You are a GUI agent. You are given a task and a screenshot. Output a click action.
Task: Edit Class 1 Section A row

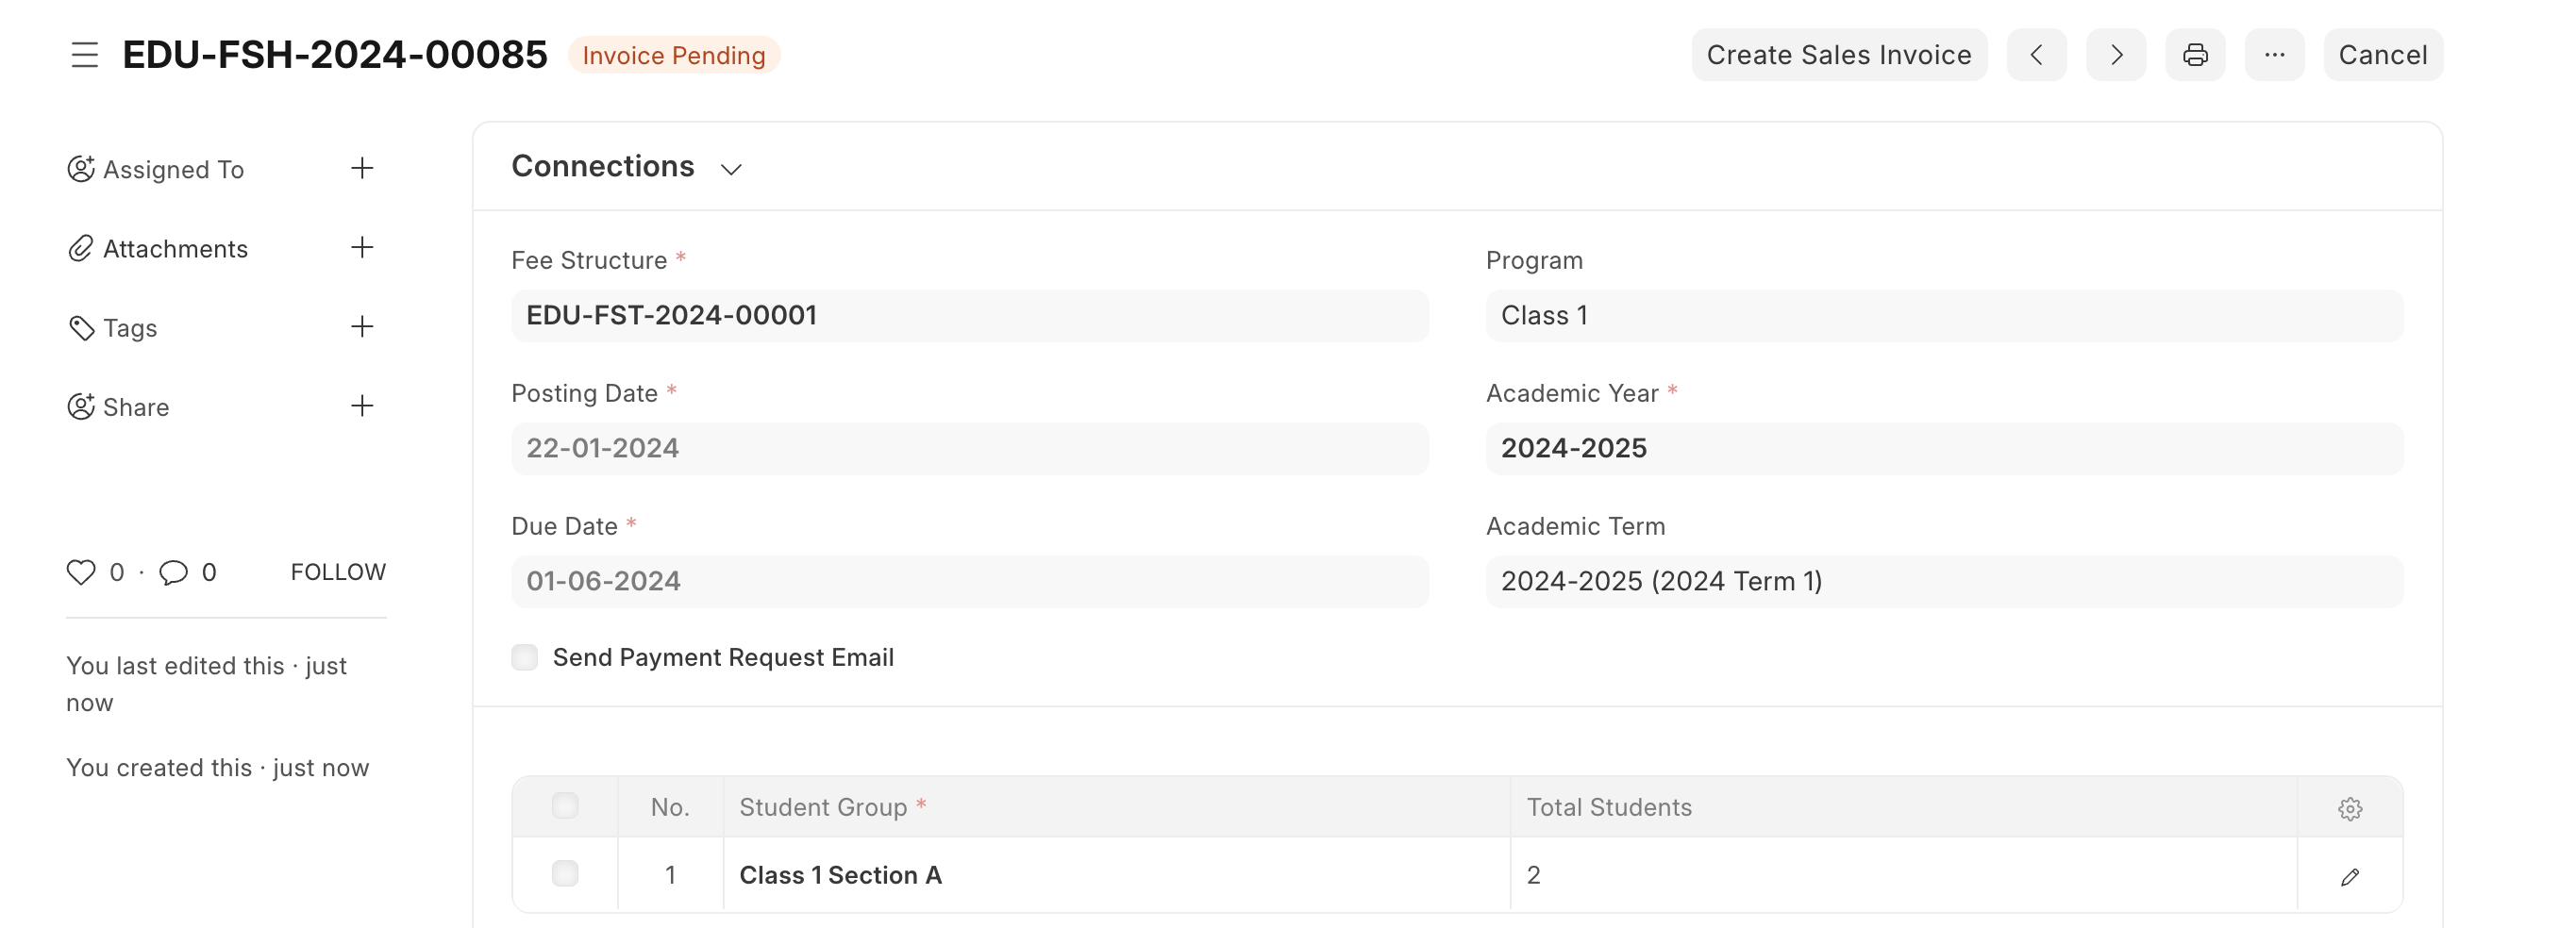pos(2349,877)
